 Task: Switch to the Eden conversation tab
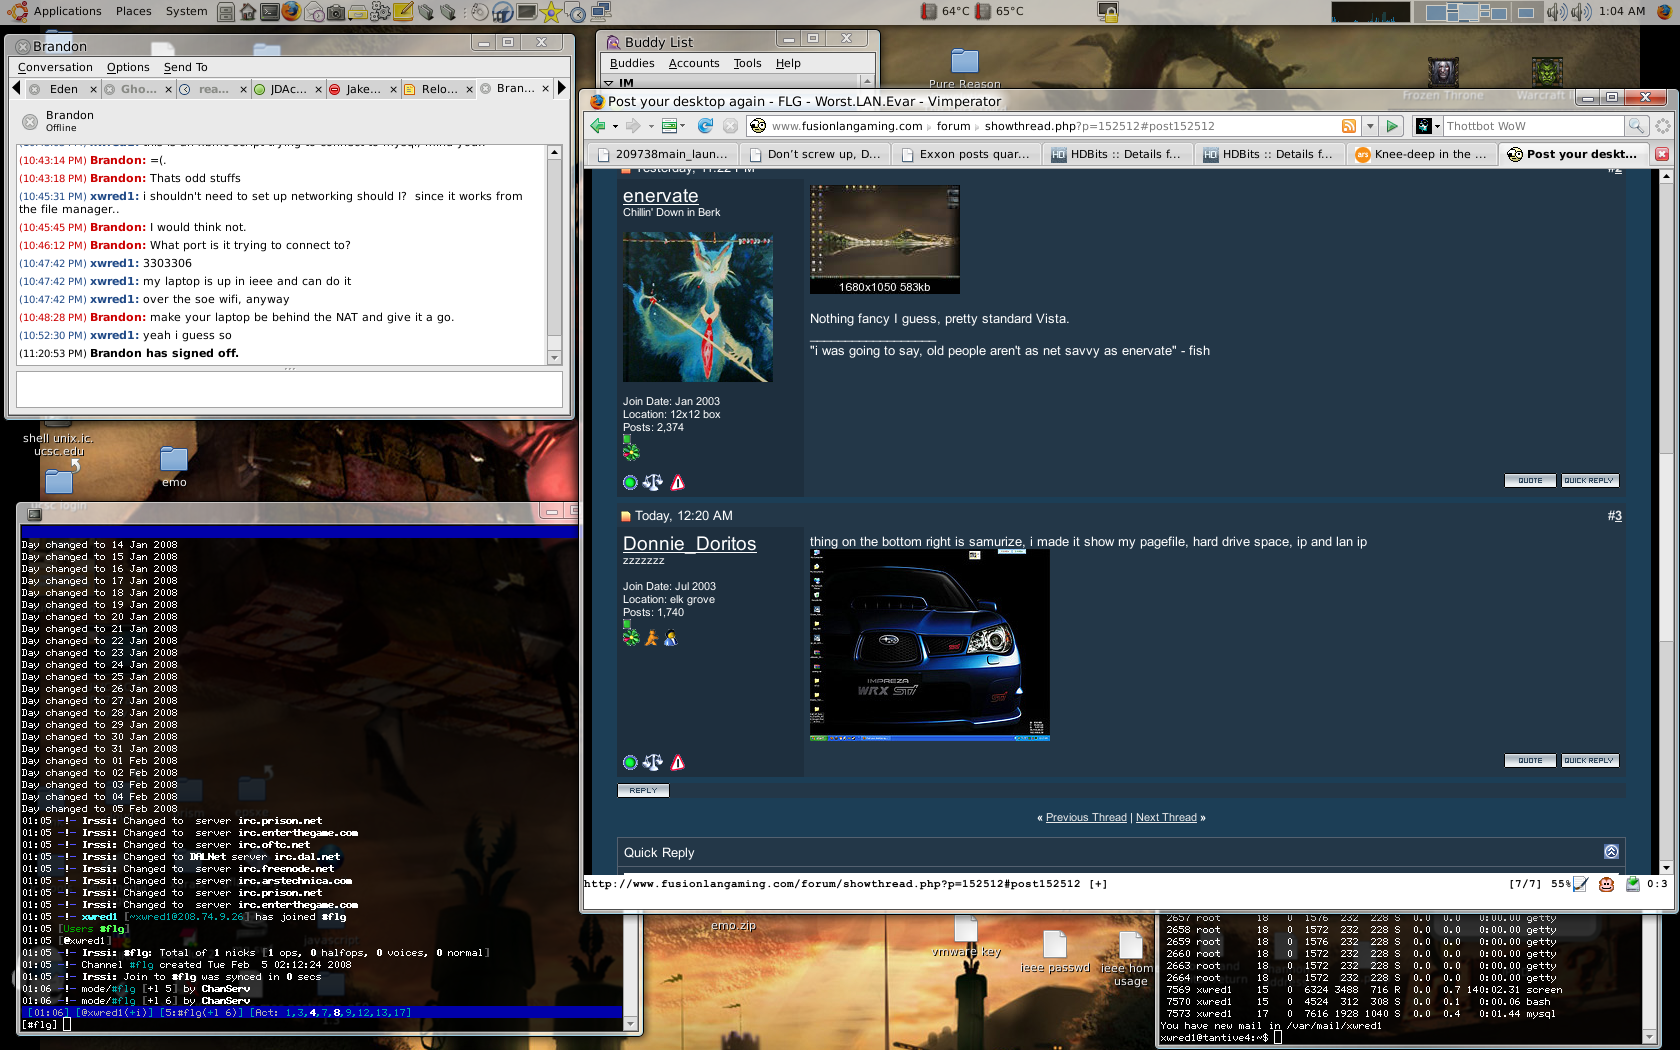coord(63,89)
